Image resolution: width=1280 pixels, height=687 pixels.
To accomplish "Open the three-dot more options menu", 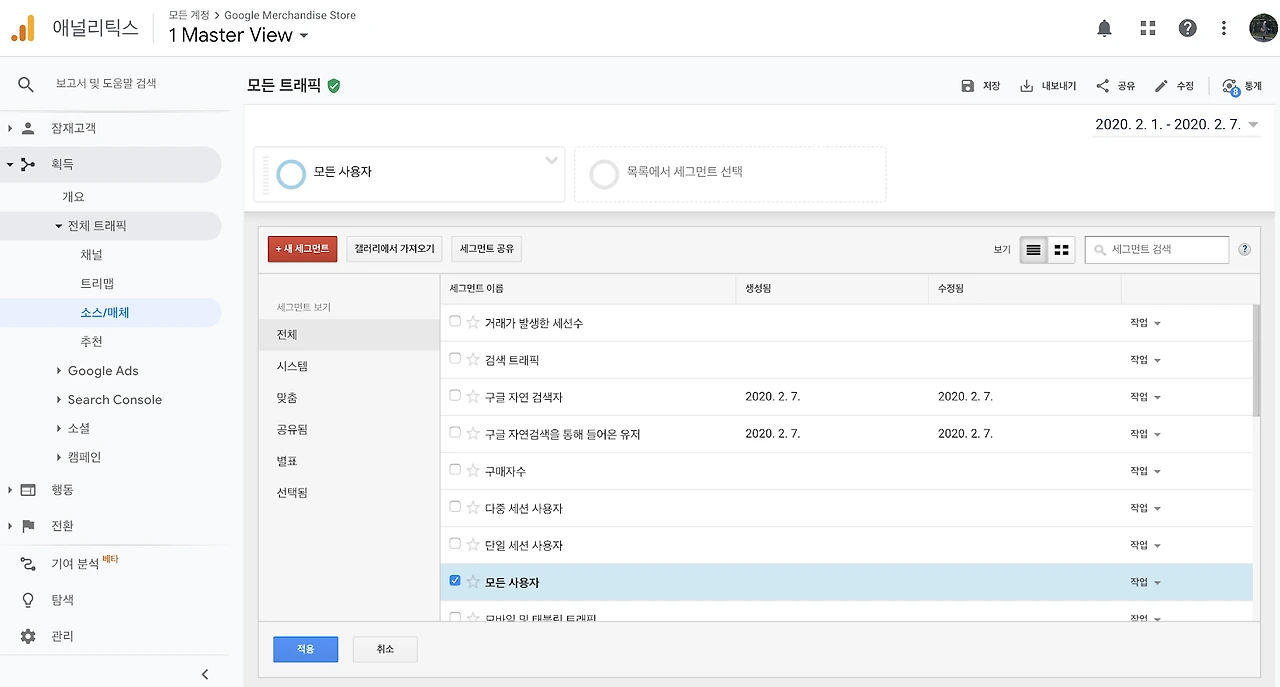I will pos(1224,28).
